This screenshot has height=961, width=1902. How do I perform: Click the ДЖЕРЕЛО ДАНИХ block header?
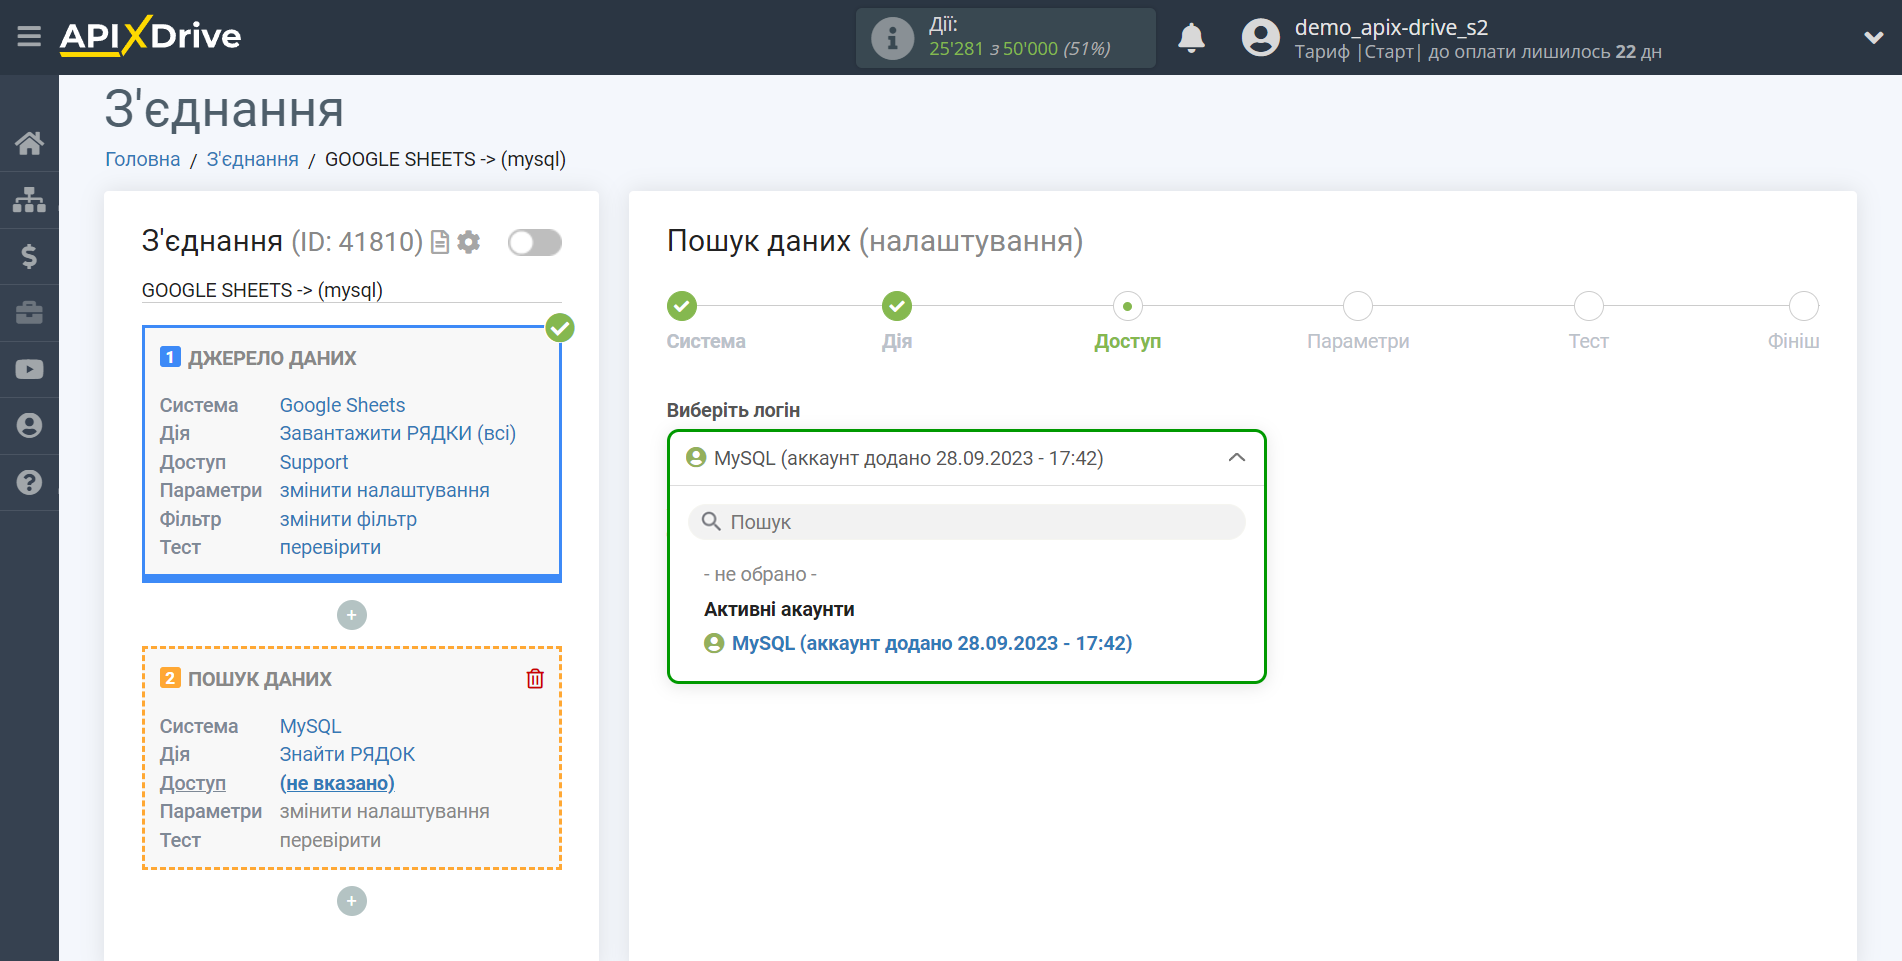click(x=272, y=358)
